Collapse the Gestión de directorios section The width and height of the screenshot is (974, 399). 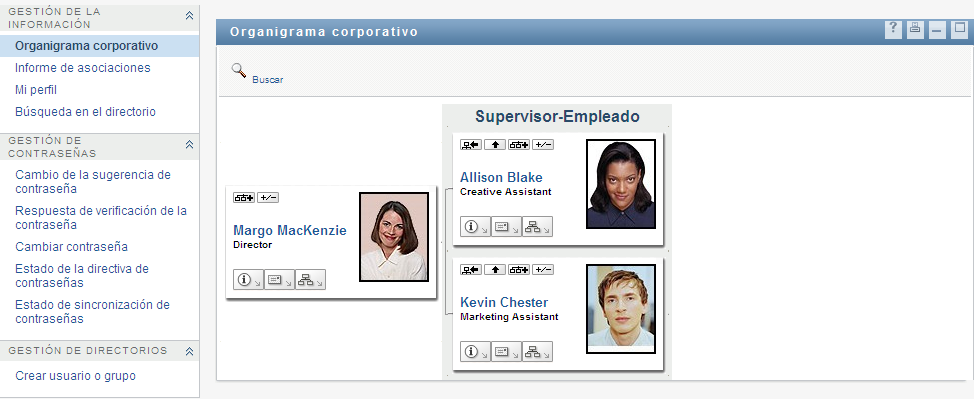(x=189, y=351)
